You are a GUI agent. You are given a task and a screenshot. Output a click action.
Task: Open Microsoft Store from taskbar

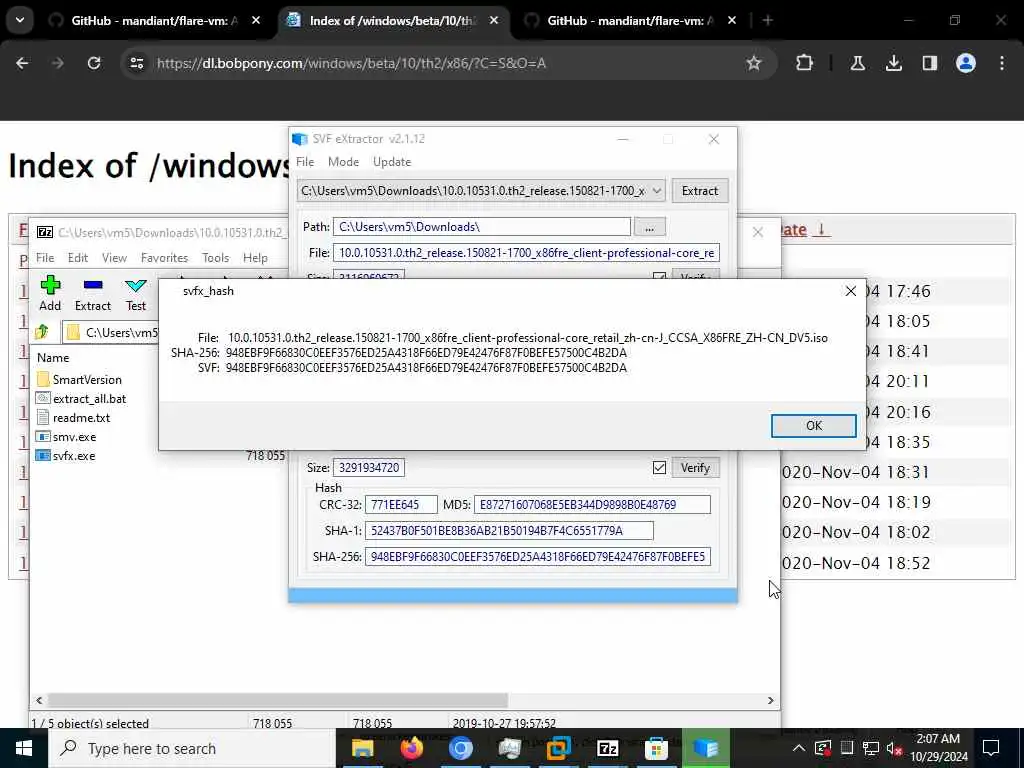tap(656, 748)
